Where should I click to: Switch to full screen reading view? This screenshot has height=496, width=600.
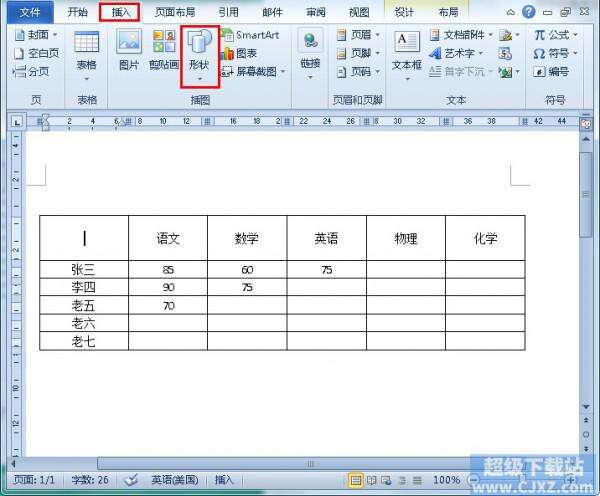[371, 480]
